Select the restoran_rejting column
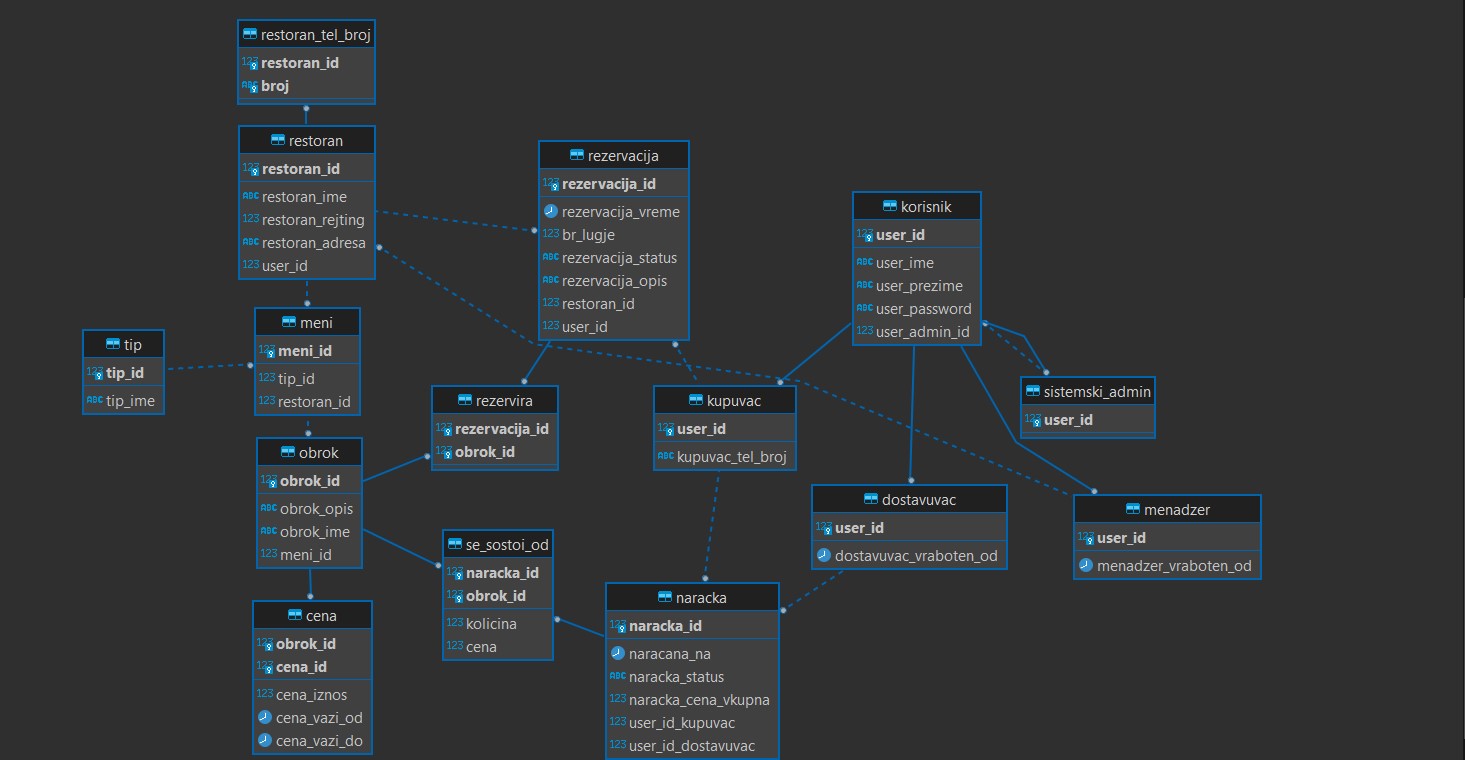 pyautogui.click(x=312, y=219)
